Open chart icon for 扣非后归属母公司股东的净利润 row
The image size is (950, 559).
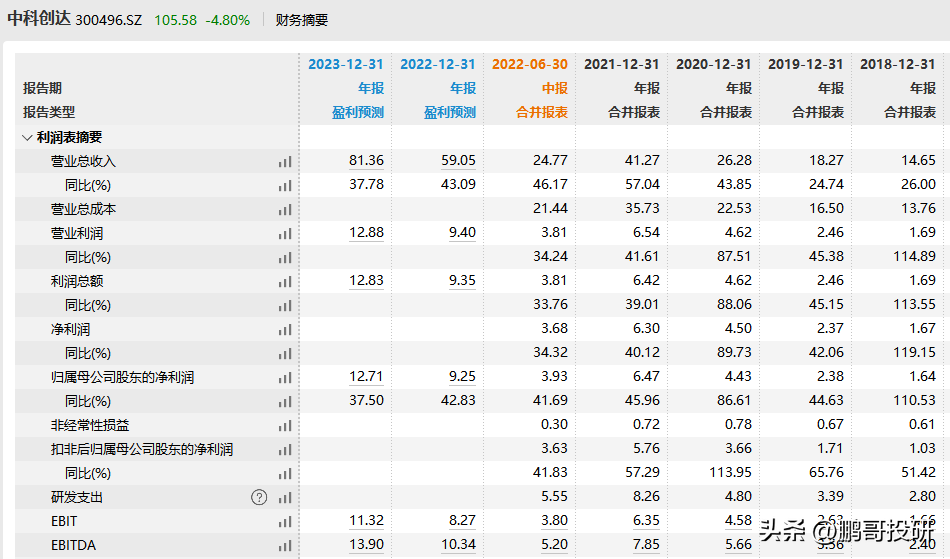point(285,450)
